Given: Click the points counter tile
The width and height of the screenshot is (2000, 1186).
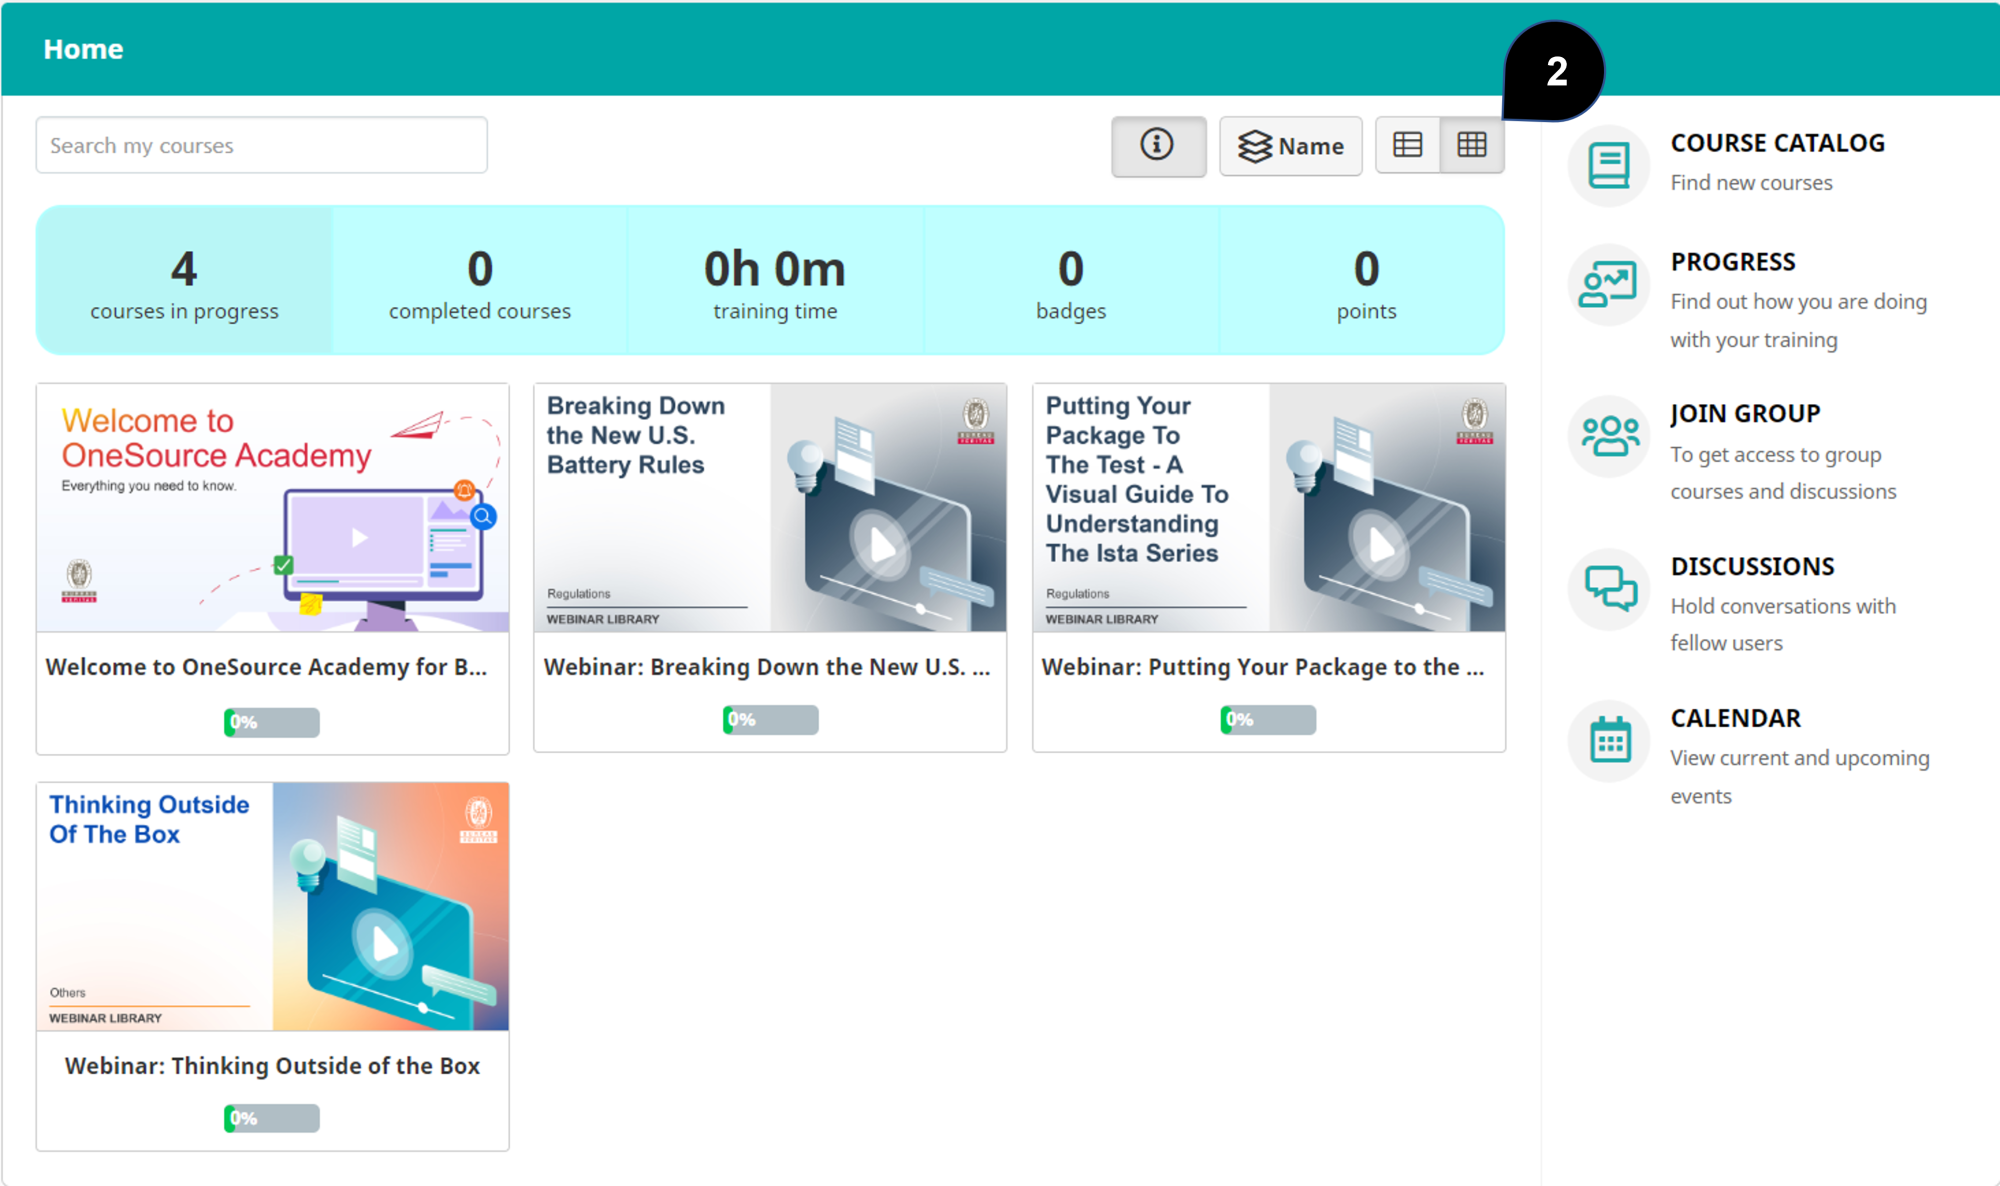Looking at the screenshot, I should [x=1365, y=281].
